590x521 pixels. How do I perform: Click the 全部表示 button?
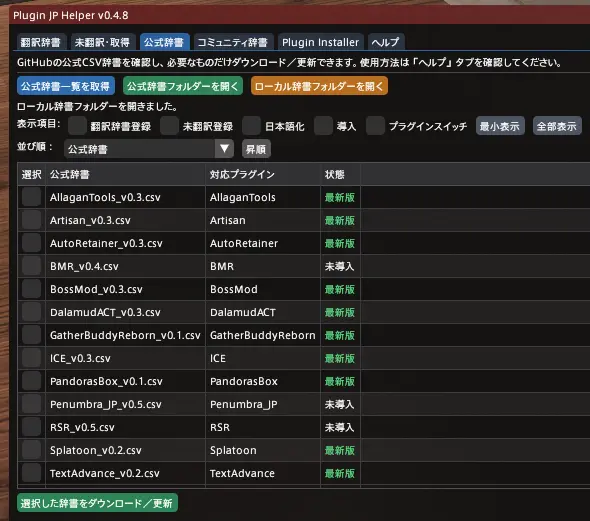pos(557,126)
